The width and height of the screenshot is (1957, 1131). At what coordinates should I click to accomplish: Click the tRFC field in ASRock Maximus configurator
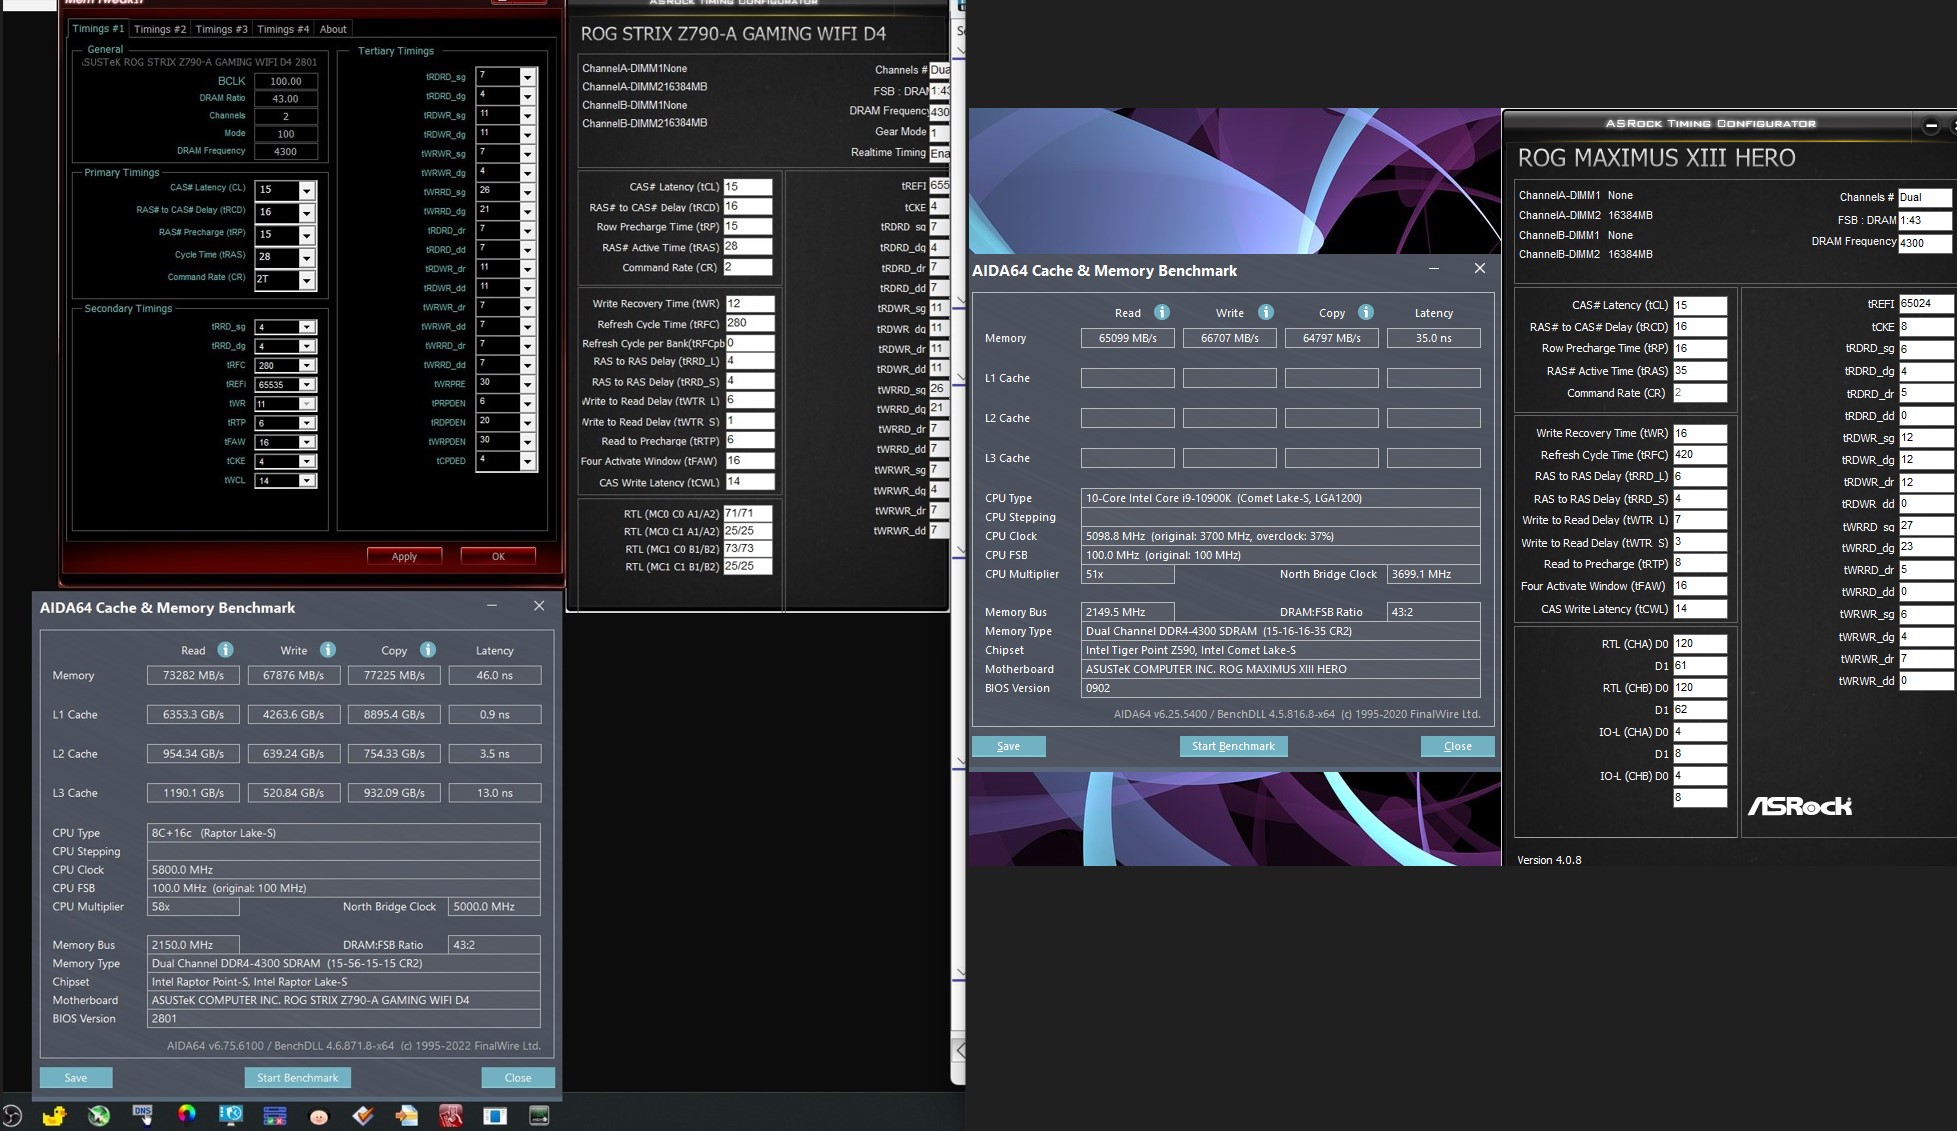click(x=1699, y=455)
